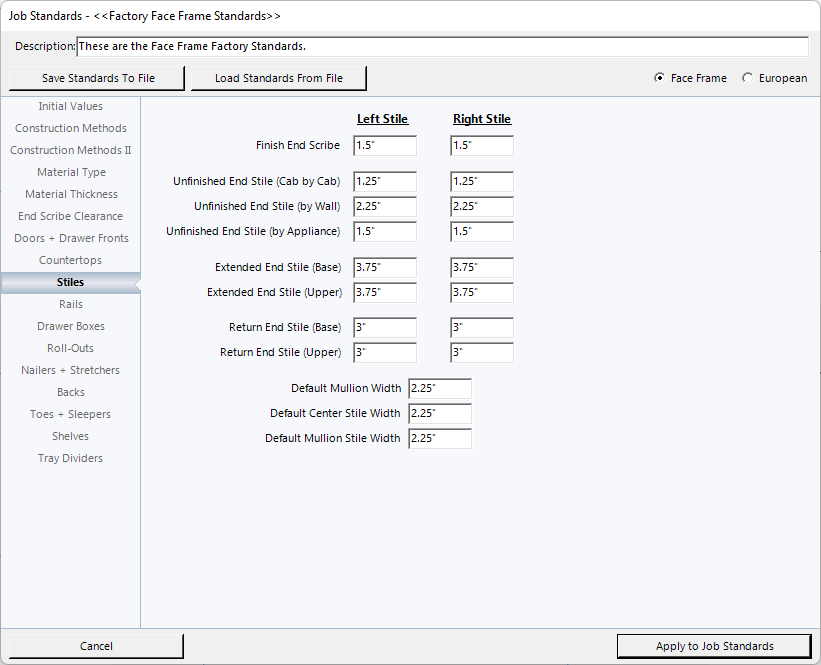Viewport: 821px width, 665px height.
Task: Go to Material Thickness section
Action: (x=70, y=194)
